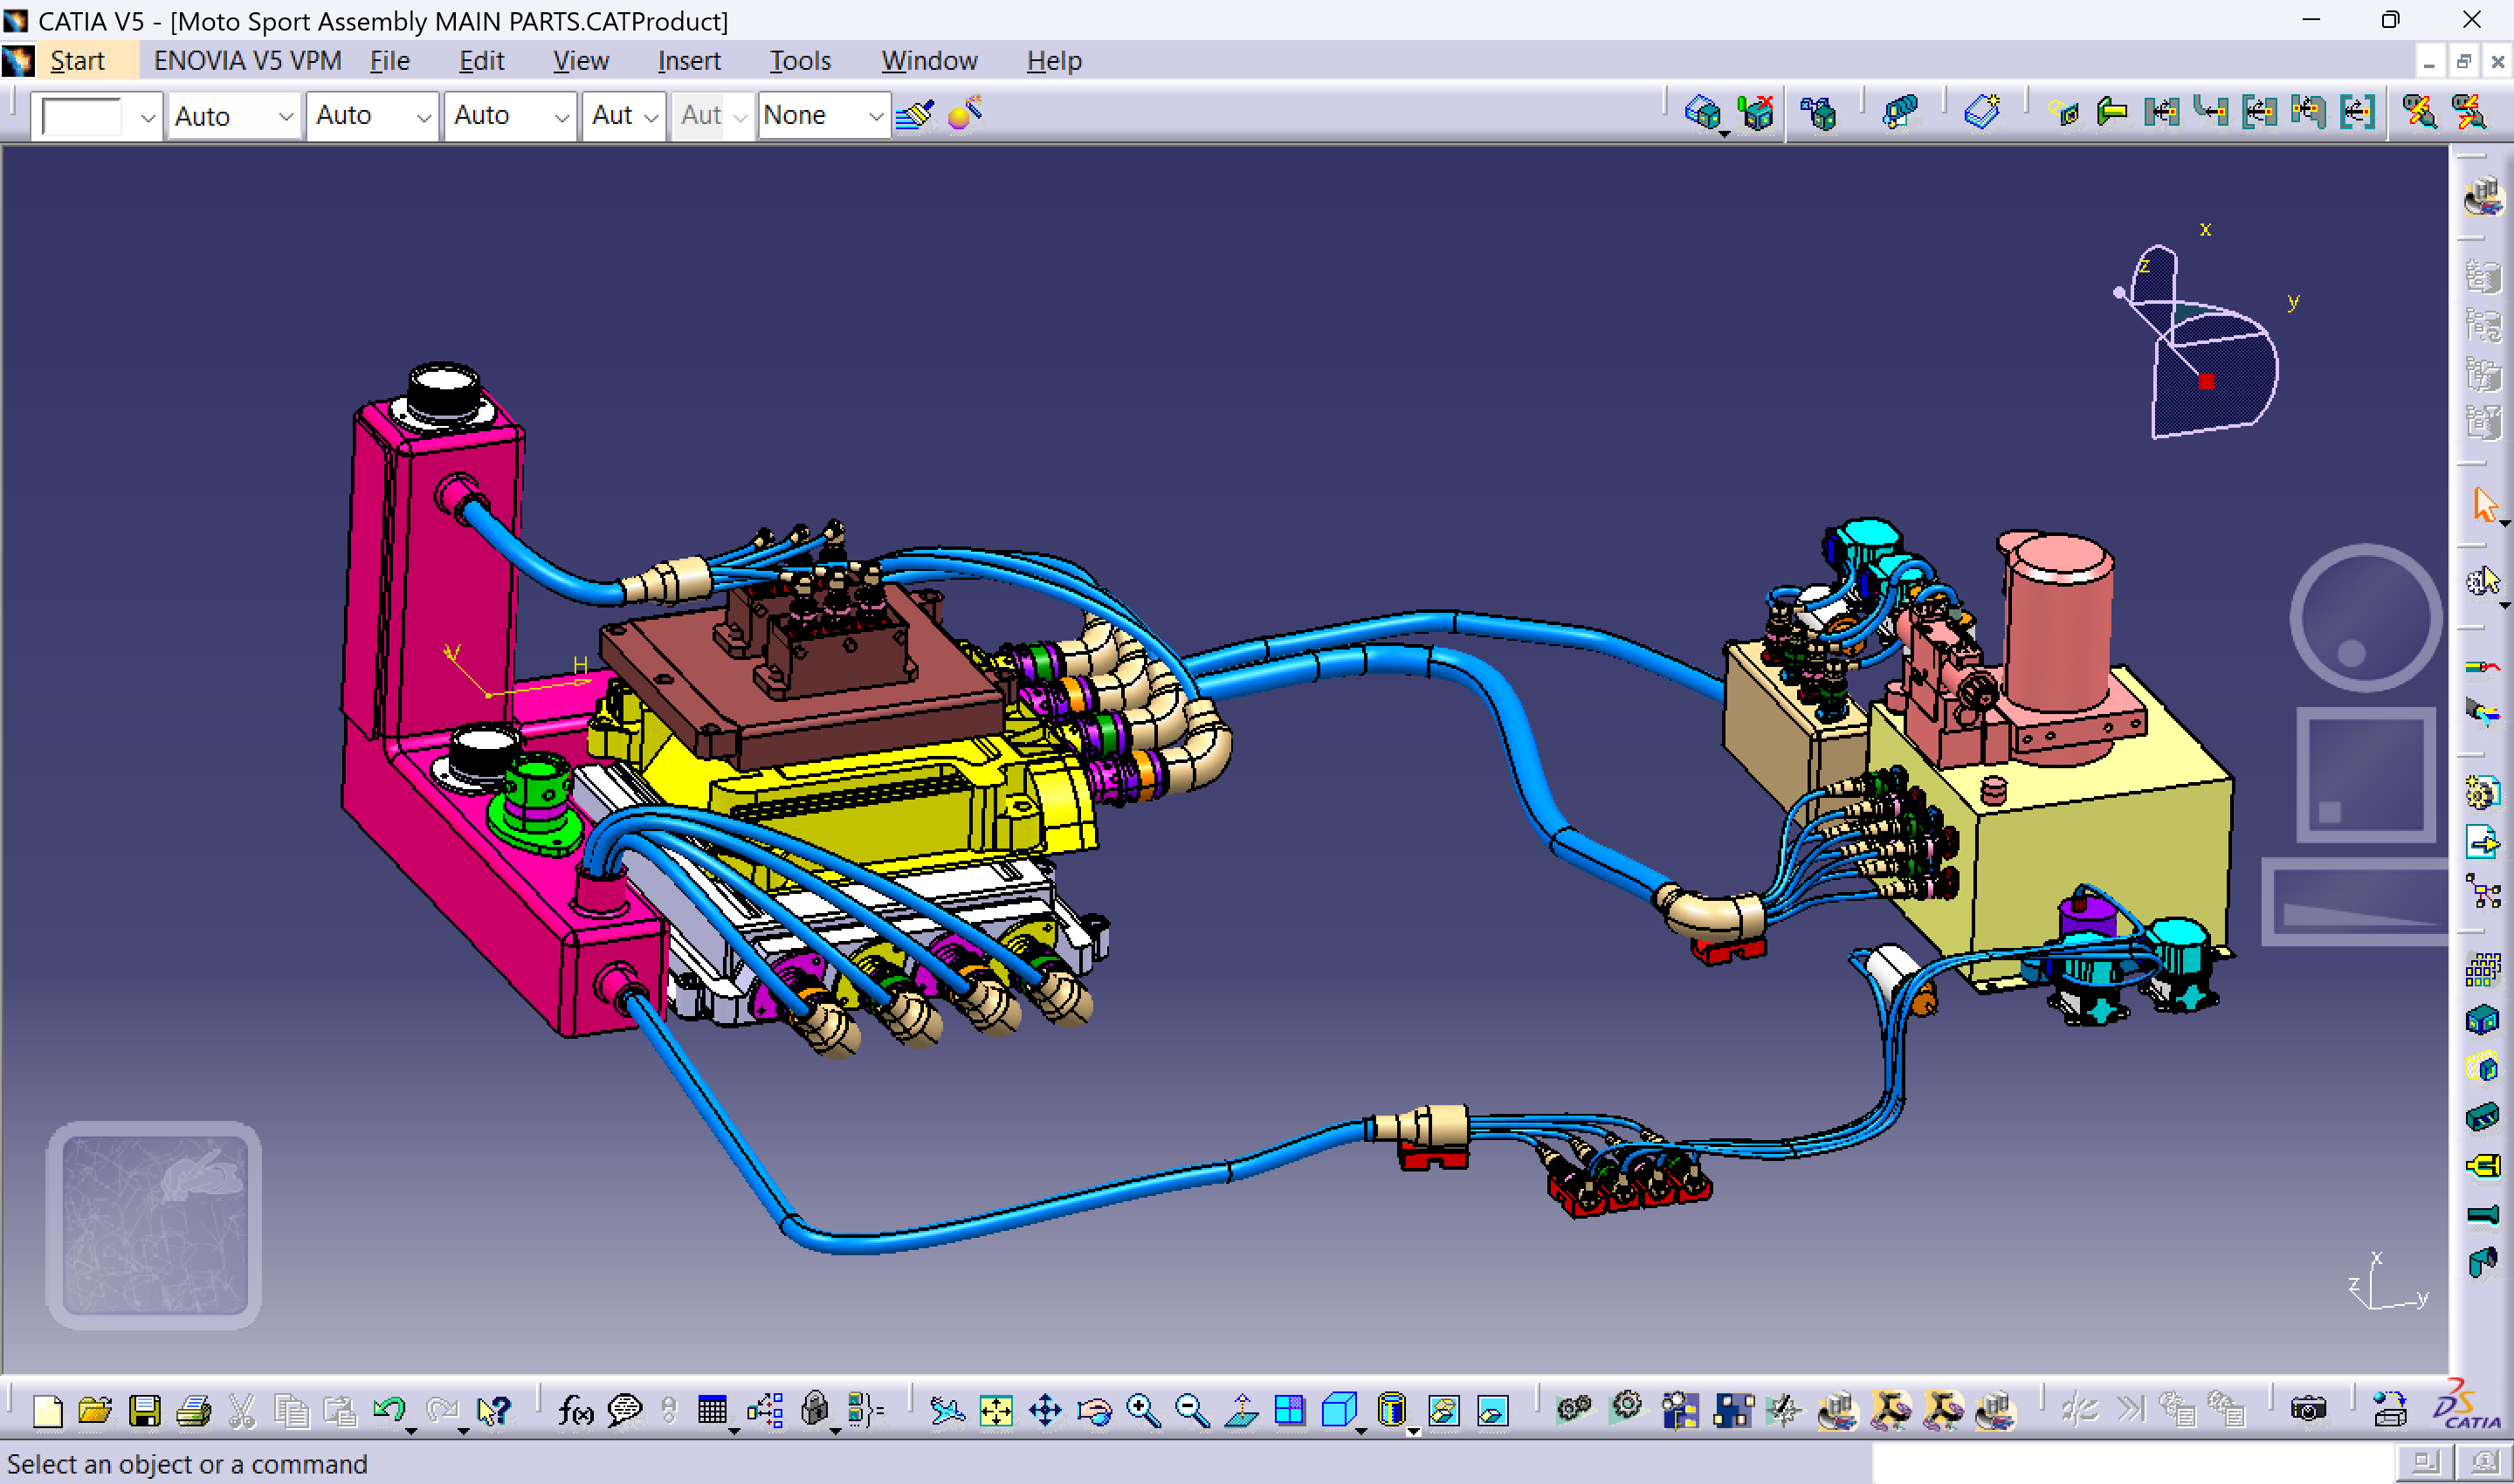Viewport: 2514px width, 1484px height.
Task: Click the Fly Mode airplane icon
Action: pos(948,1410)
